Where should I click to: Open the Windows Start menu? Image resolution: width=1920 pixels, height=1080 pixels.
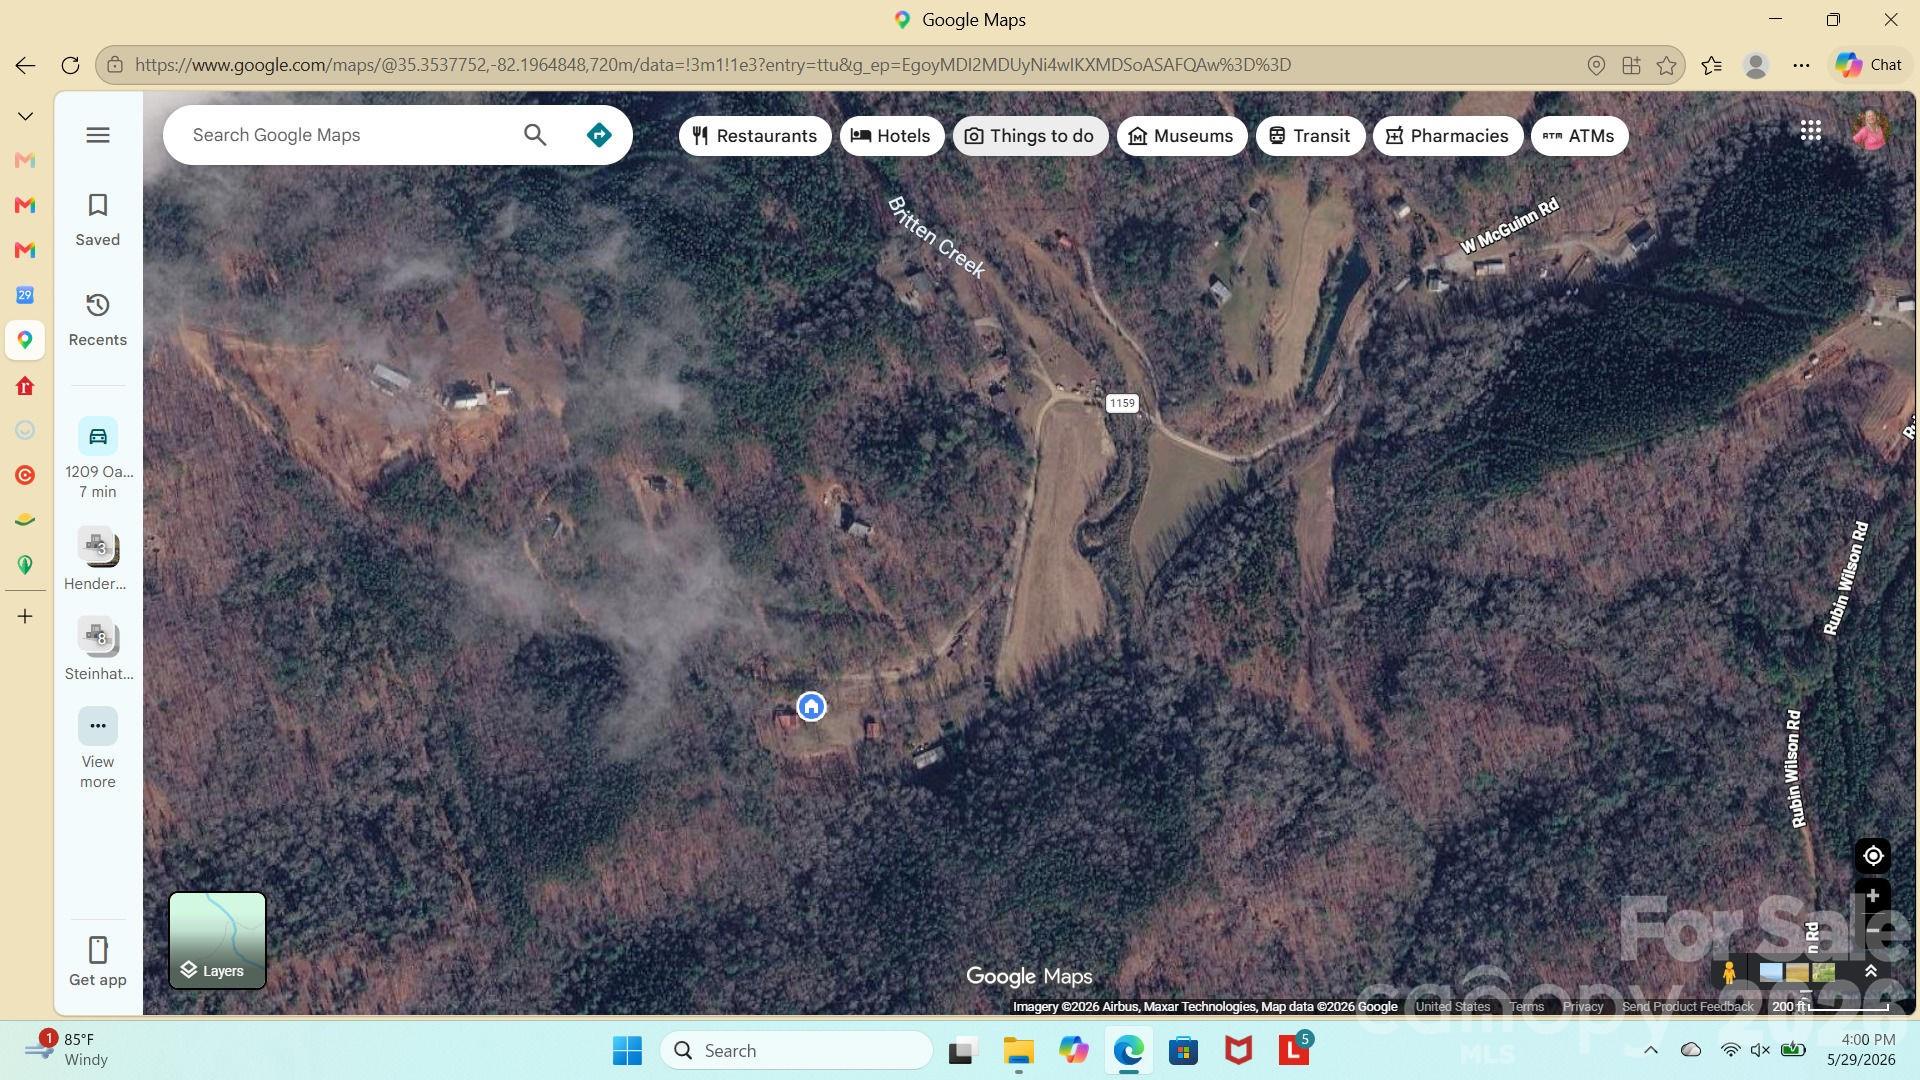coord(627,1051)
